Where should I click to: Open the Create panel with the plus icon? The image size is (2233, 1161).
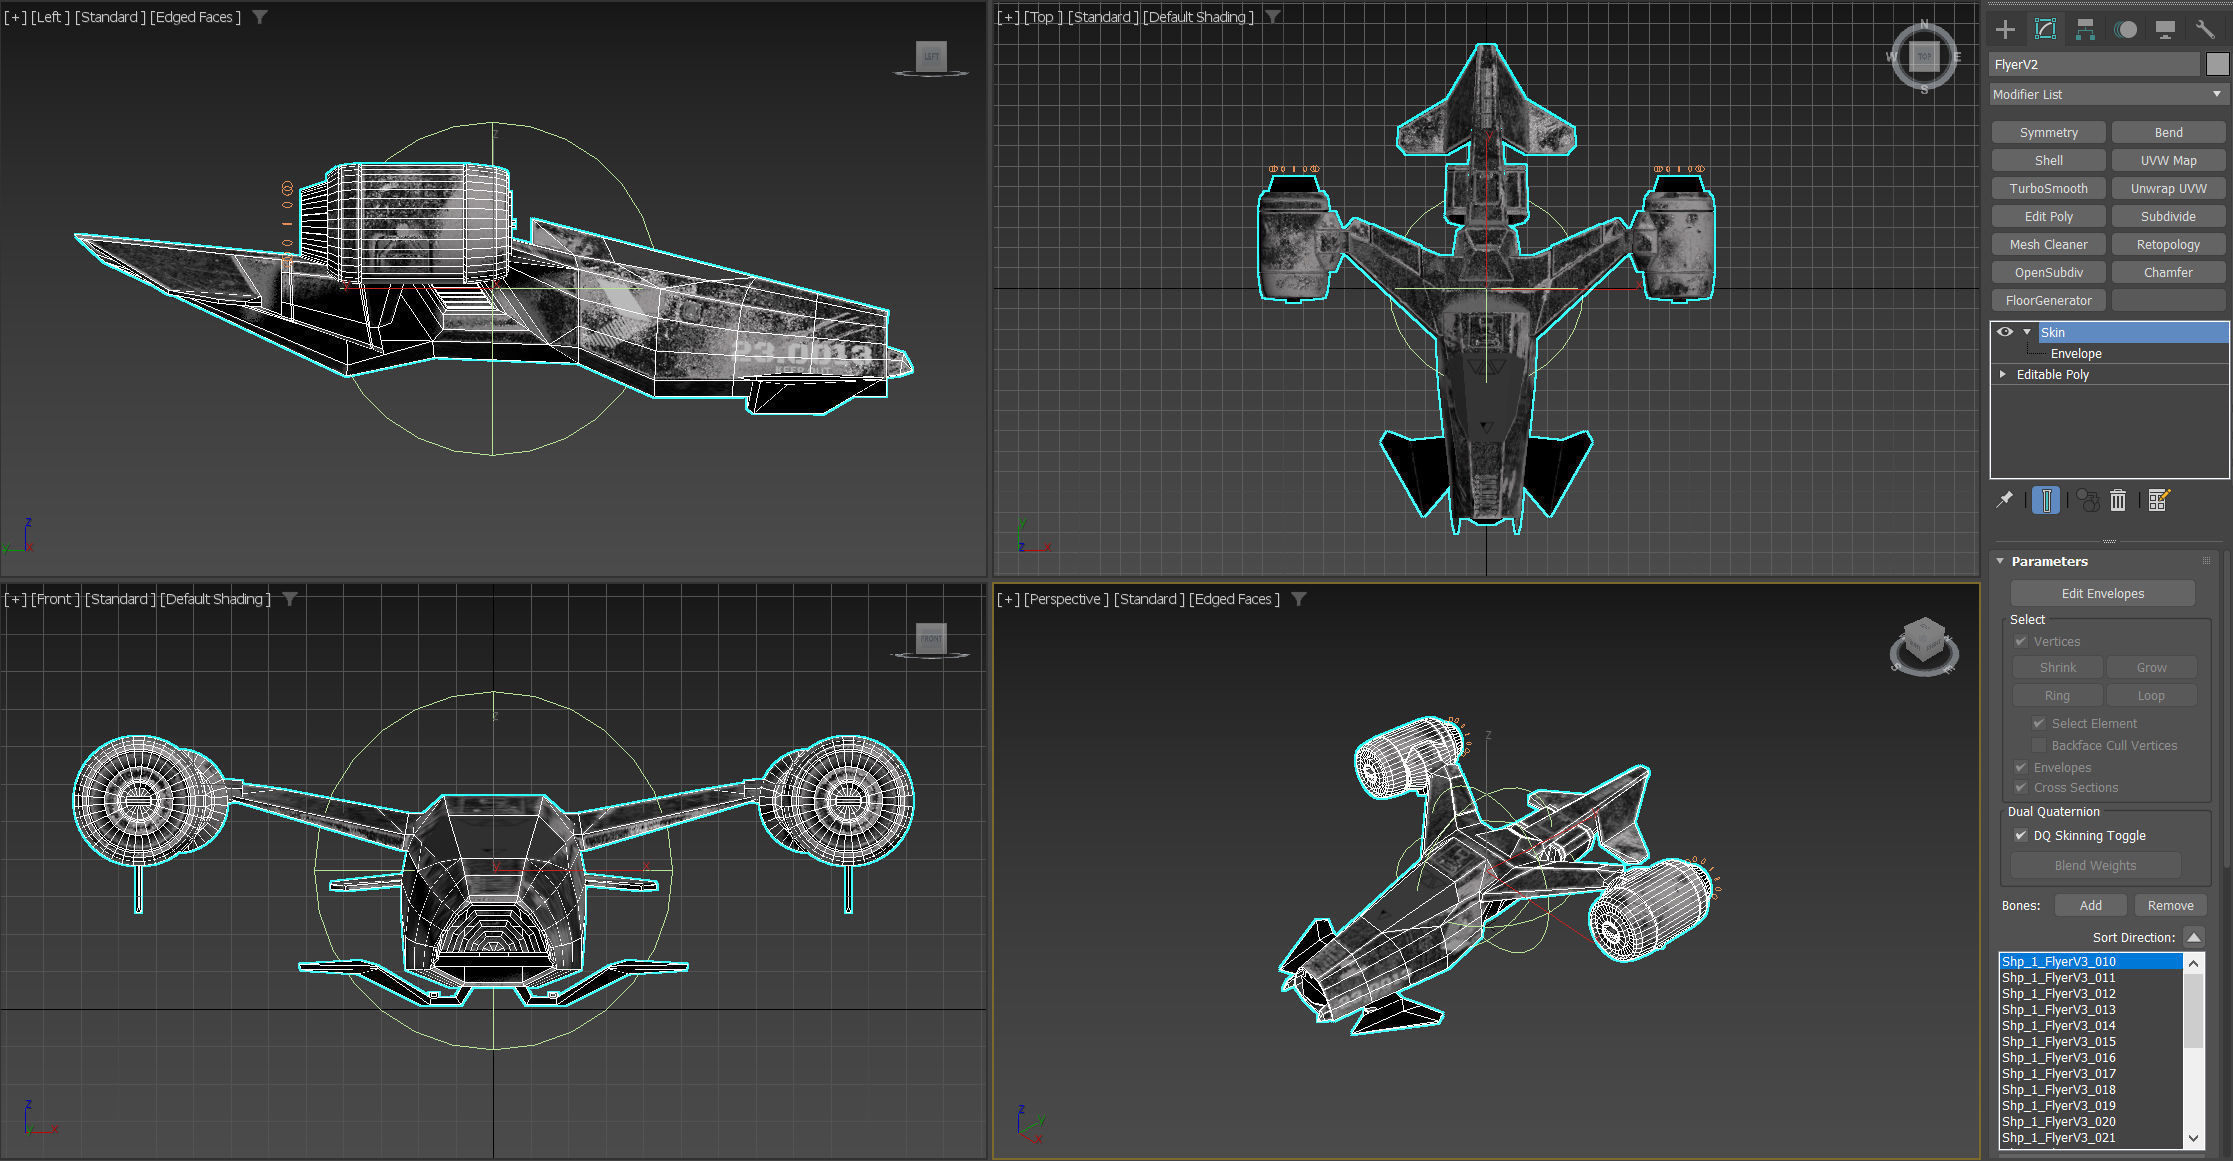click(x=2004, y=29)
